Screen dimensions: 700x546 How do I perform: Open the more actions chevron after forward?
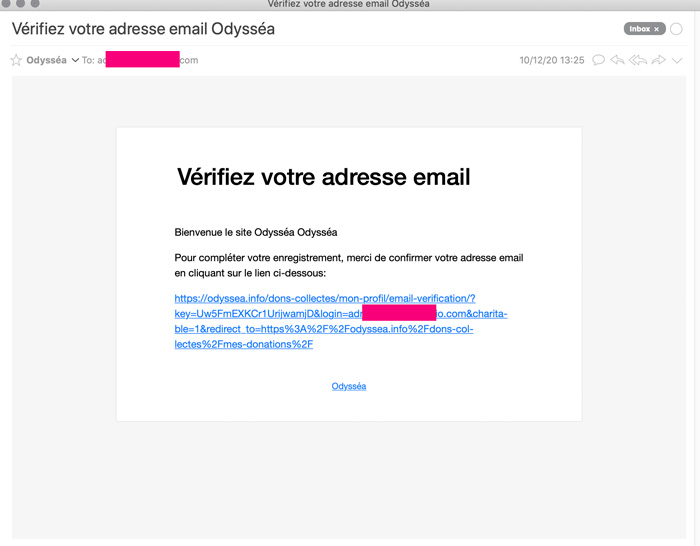(677, 60)
